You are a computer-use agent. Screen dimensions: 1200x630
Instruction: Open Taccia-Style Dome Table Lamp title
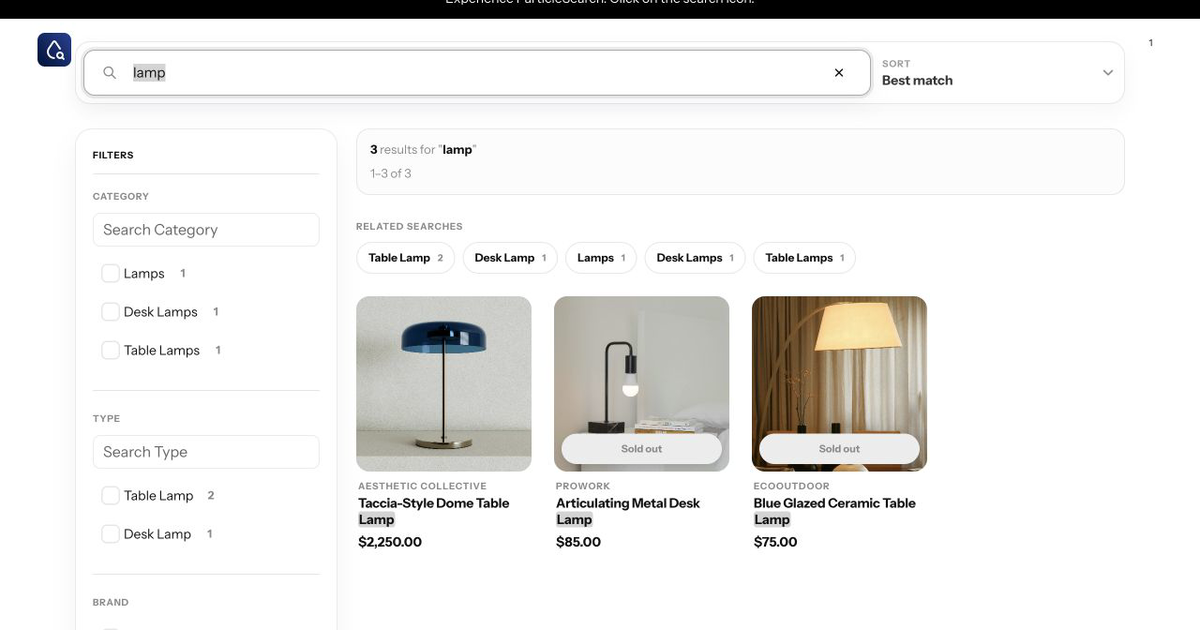(434, 511)
